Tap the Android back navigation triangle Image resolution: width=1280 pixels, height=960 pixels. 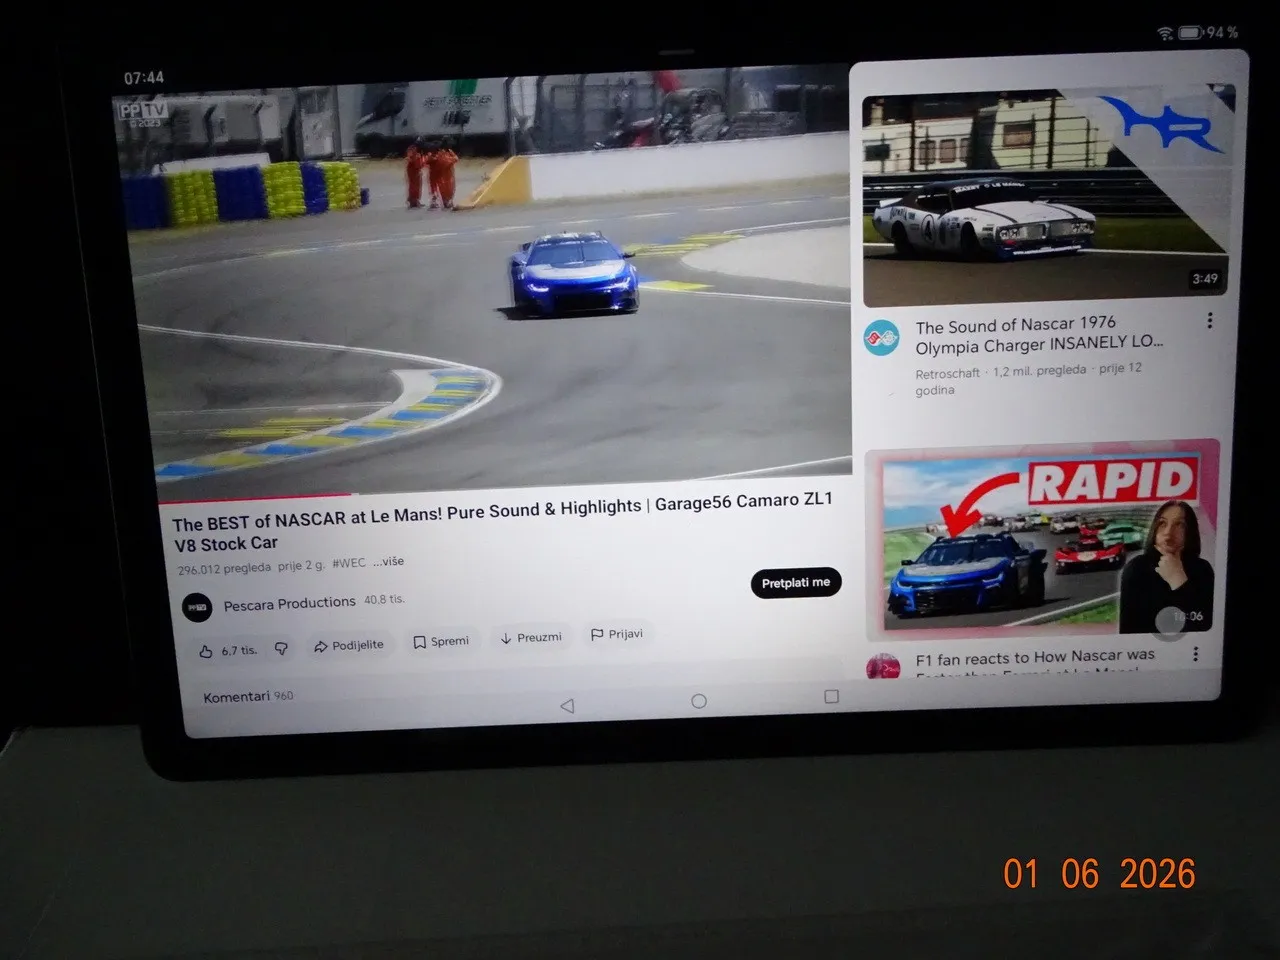(x=567, y=705)
